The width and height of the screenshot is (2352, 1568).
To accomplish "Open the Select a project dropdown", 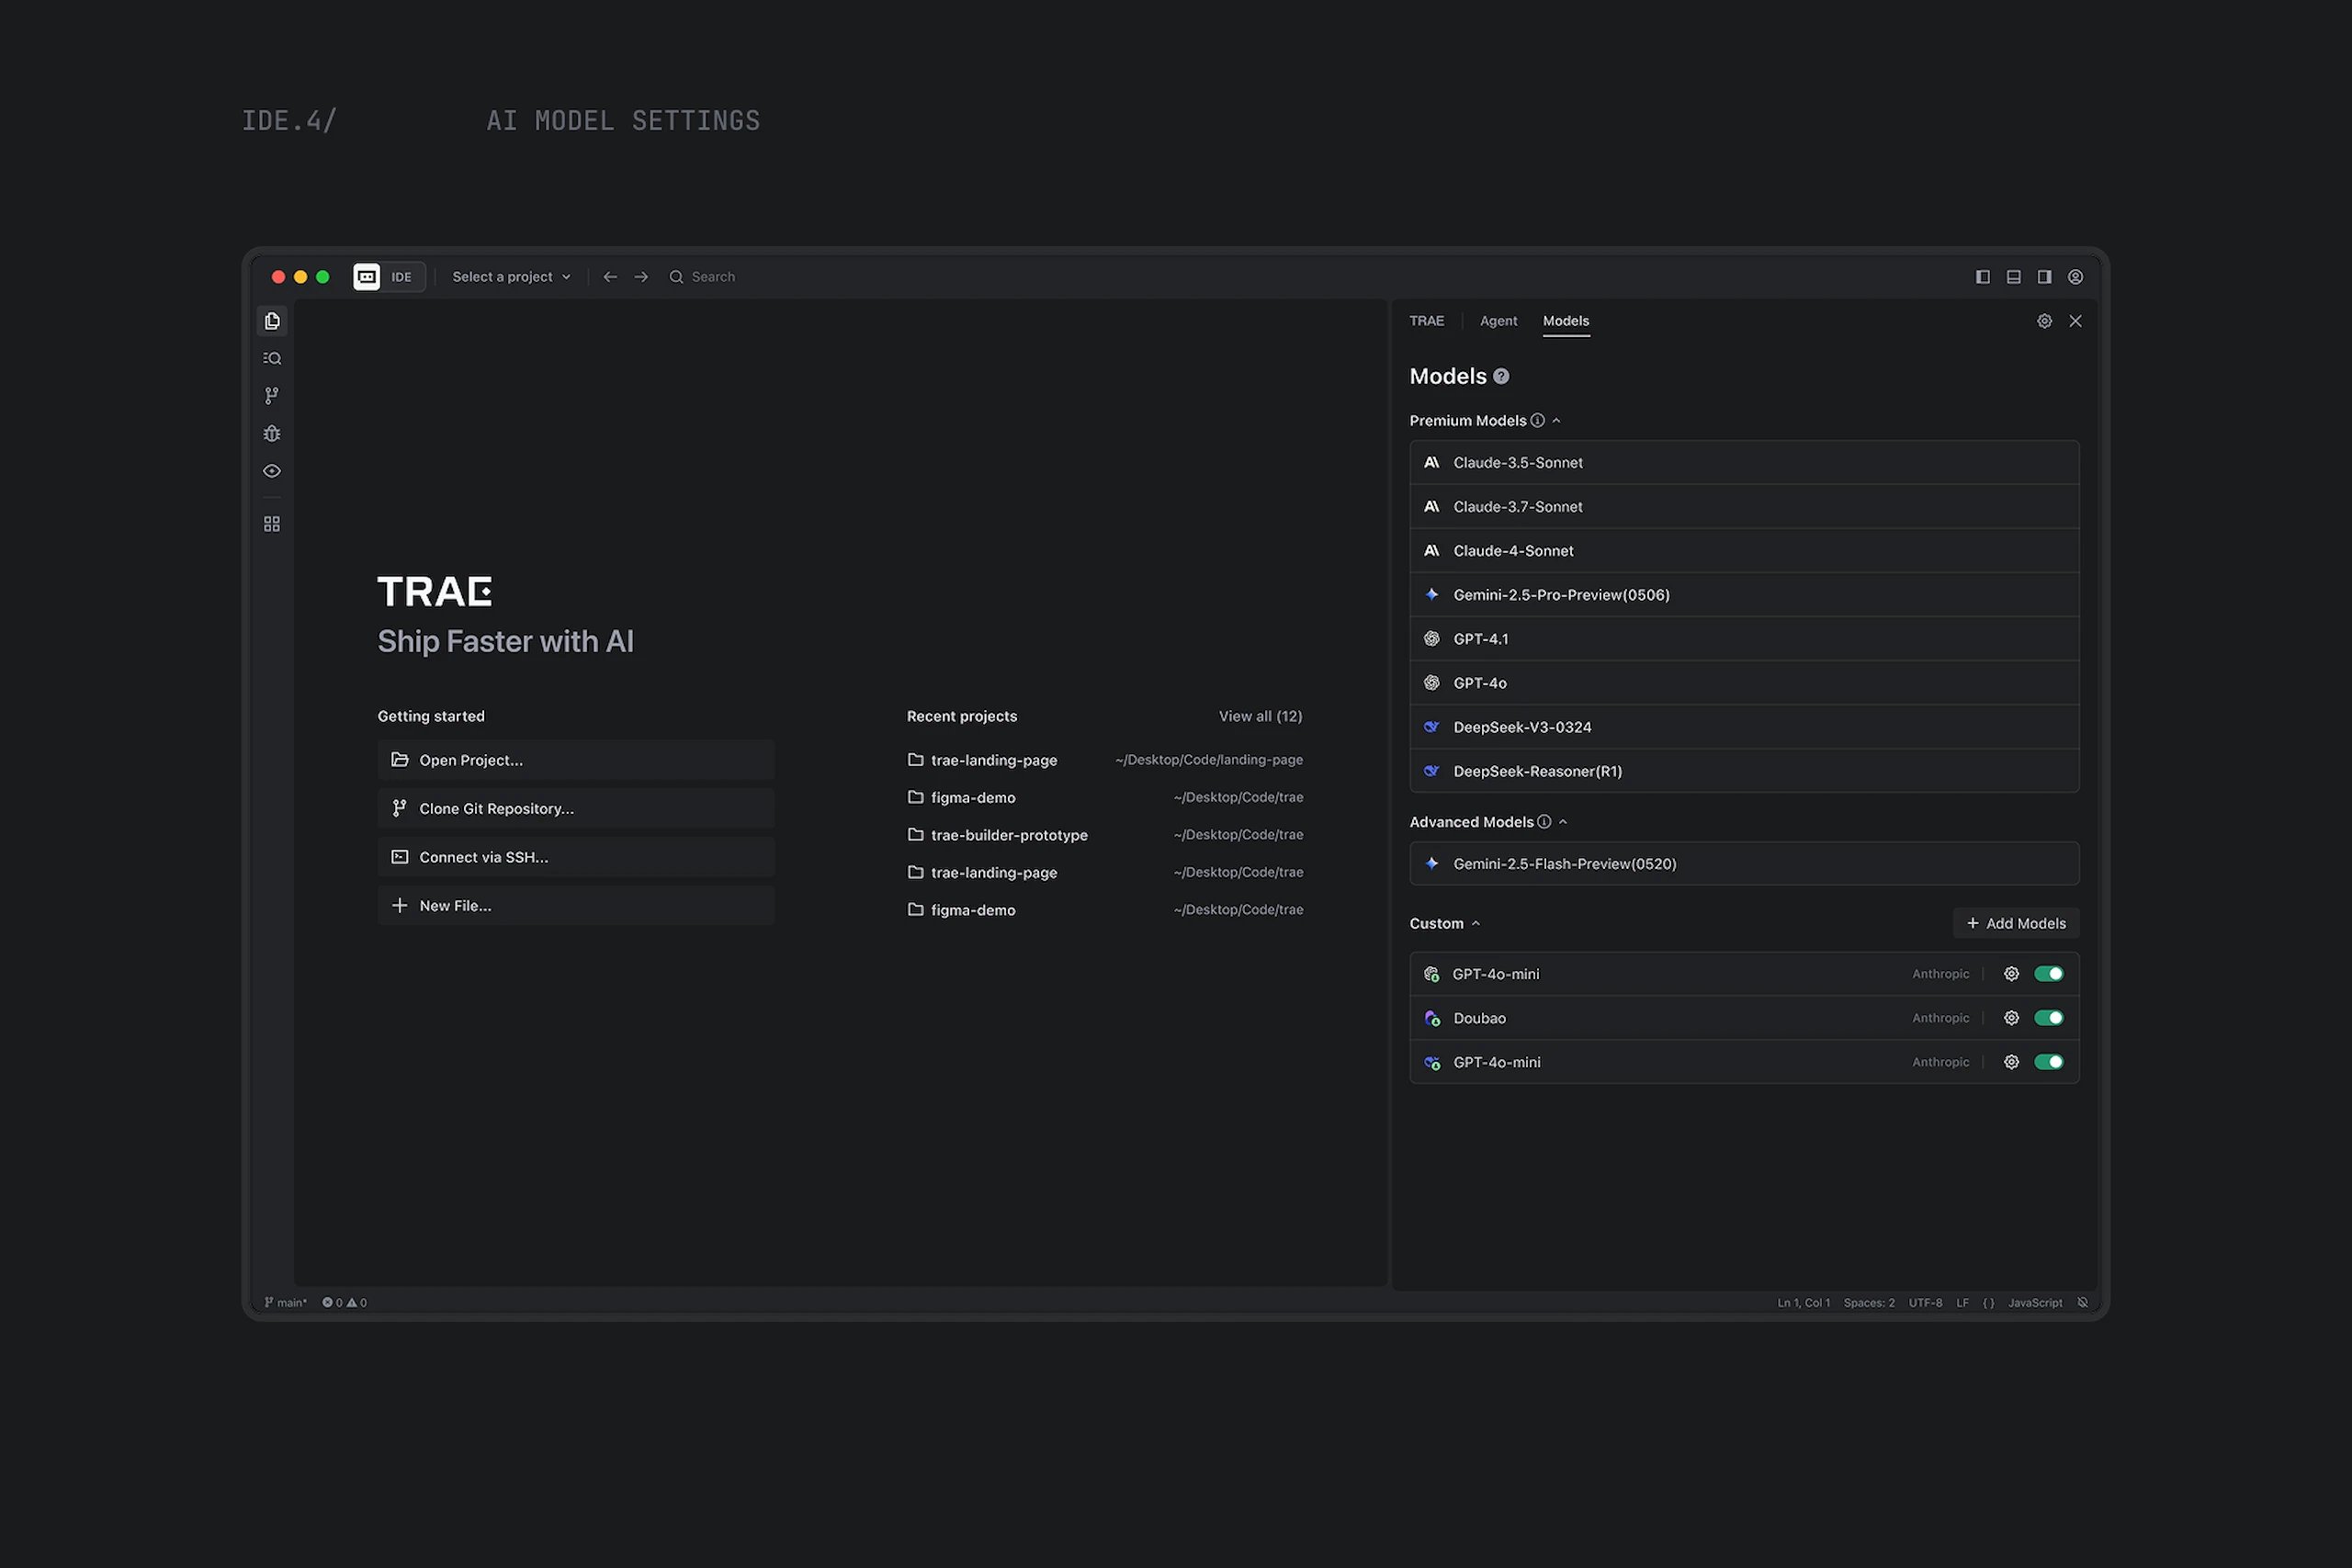I will (511, 277).
